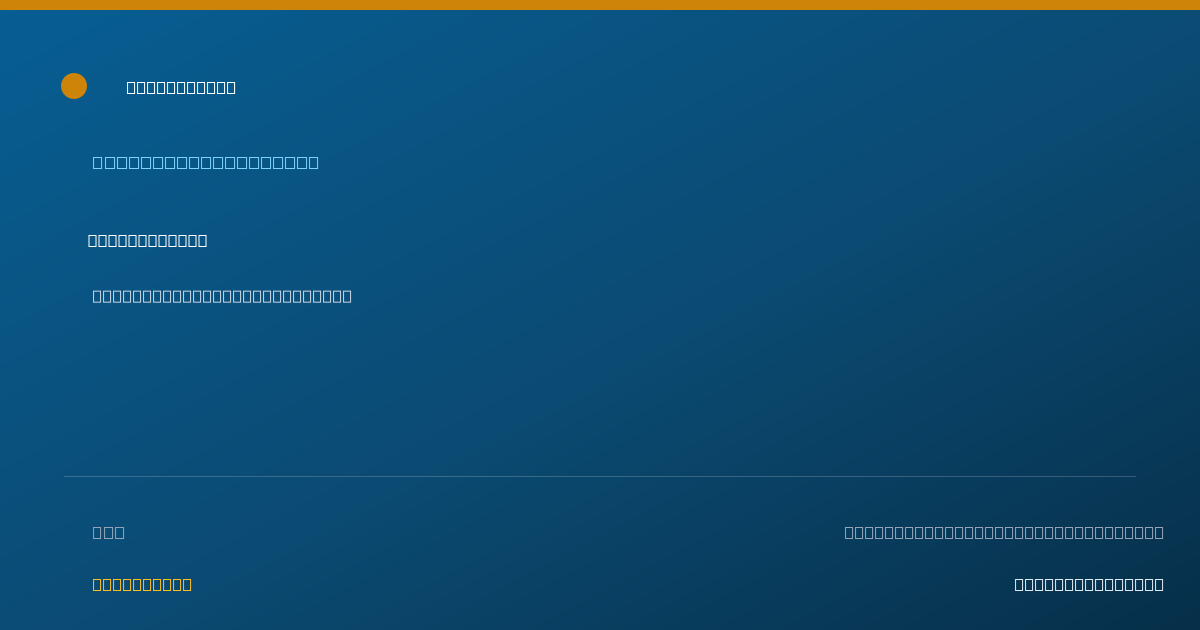Activate the yellow text beneath short grey label
Image resolution: width=1200 pixels, height=630 pixels.
(x=142, y=584)
